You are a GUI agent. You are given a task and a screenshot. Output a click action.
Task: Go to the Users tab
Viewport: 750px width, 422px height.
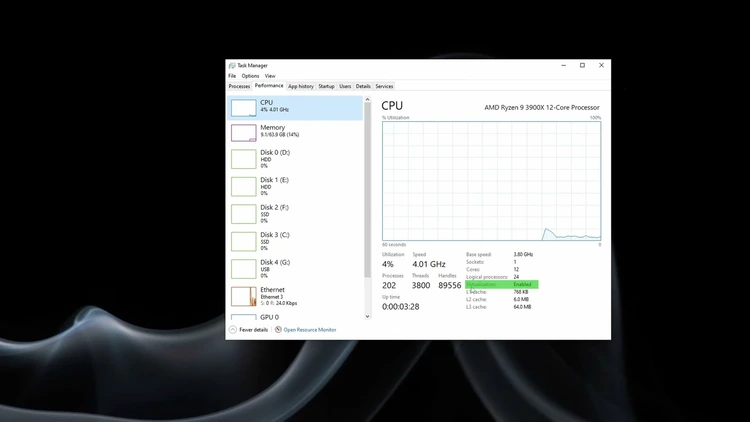(x=345, y=87)
